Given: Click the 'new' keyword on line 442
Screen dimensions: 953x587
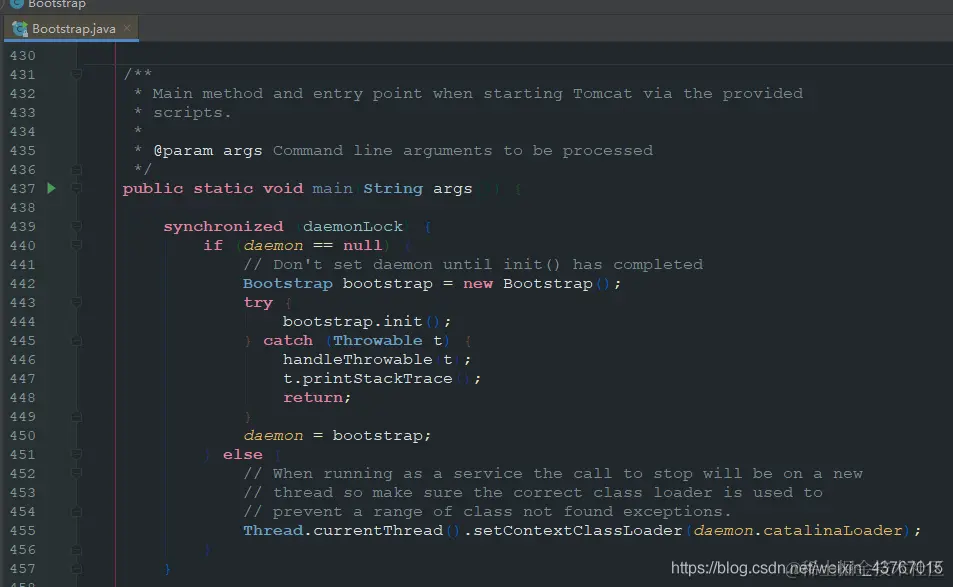Looking at the screenshot, I should click(x=478, y=284).
